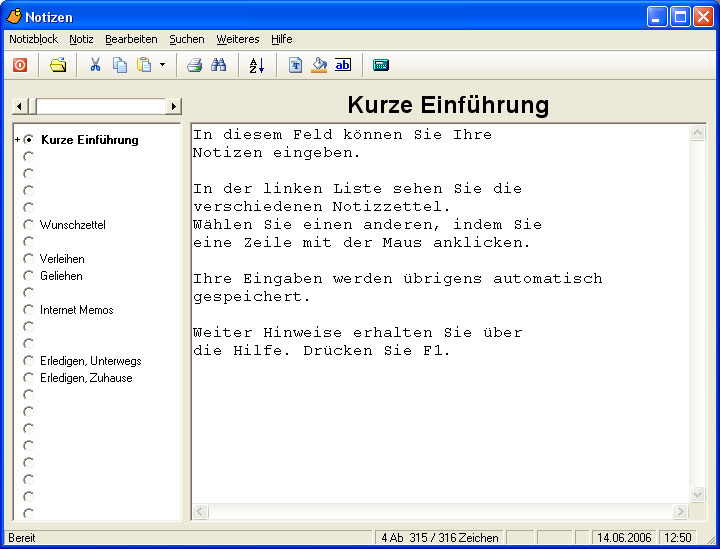Image resolution: width=720 pixels, height=549 pixels.
Task: Expand the Kurze Einführung plus sign
Action: click(x=17, y=140)
